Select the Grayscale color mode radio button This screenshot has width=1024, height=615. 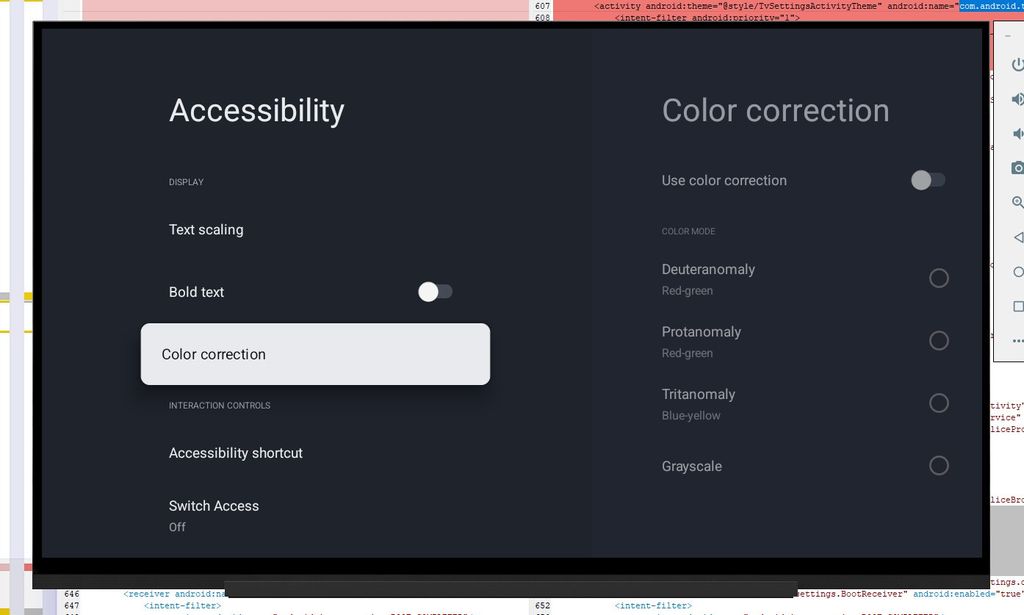(939, 465)
